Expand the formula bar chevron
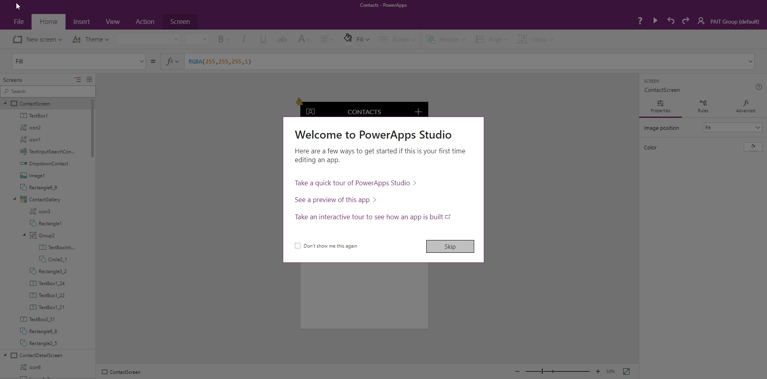 (x=751, y=62)
